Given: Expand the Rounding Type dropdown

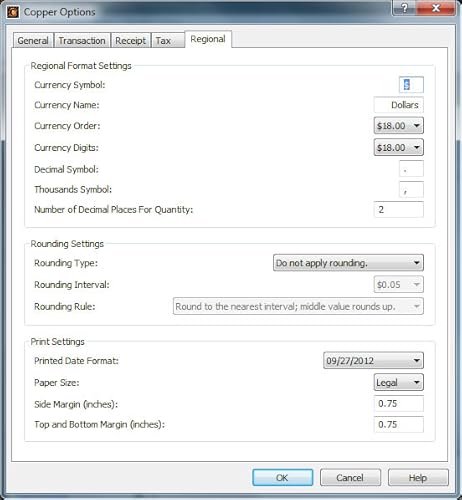Looking at the screenshot, I should 348,263.
